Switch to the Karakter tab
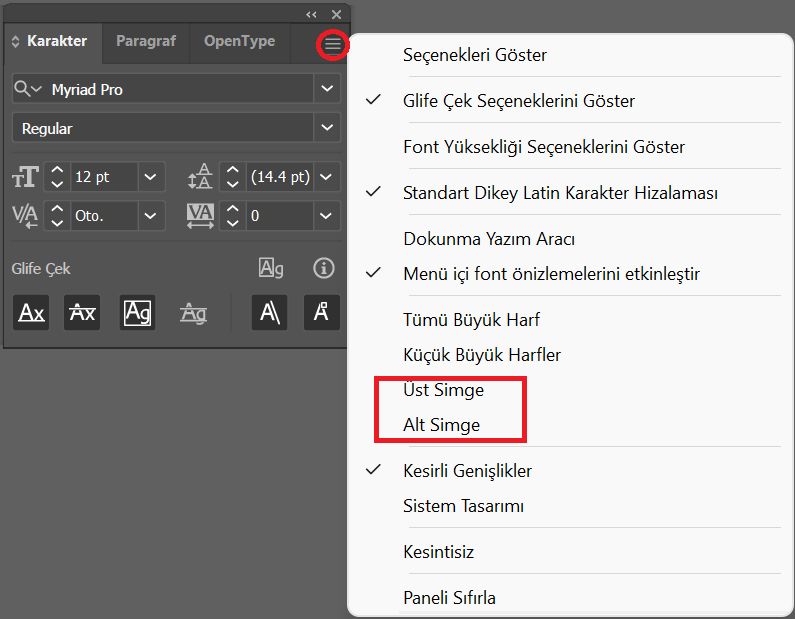This screenshot has height=619, width=795. click(x=57, y=41)
